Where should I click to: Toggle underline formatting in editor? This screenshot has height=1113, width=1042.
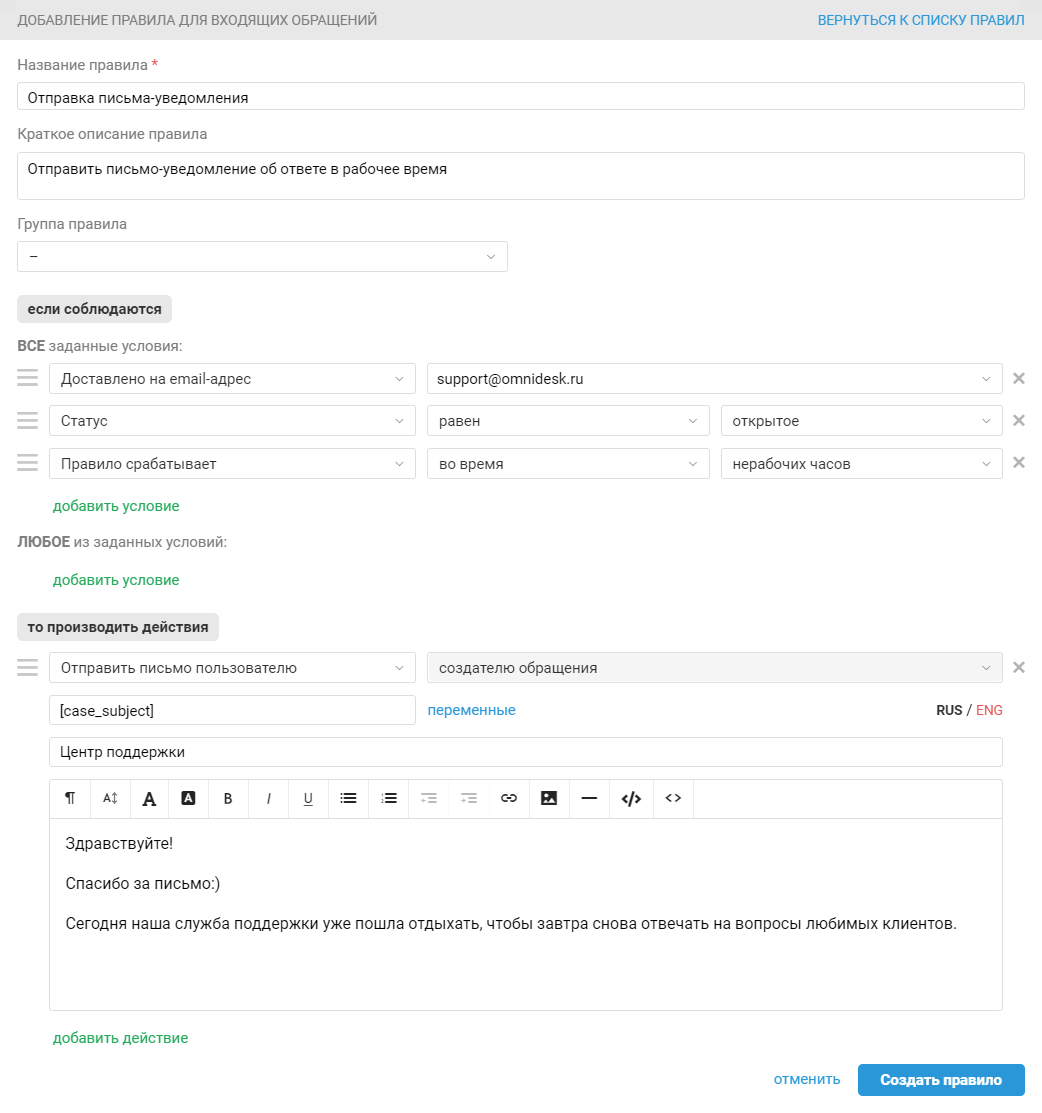[308, 799]
